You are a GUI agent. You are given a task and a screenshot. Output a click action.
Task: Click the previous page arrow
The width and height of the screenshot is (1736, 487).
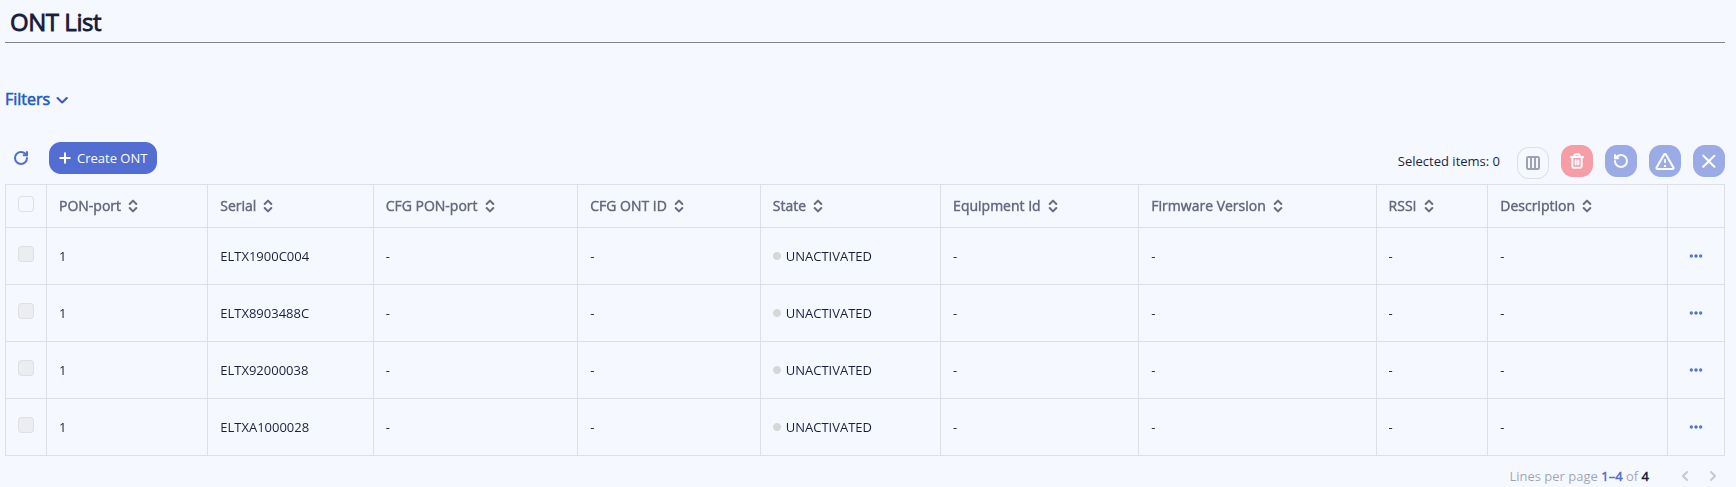[x=1685, y=476]
